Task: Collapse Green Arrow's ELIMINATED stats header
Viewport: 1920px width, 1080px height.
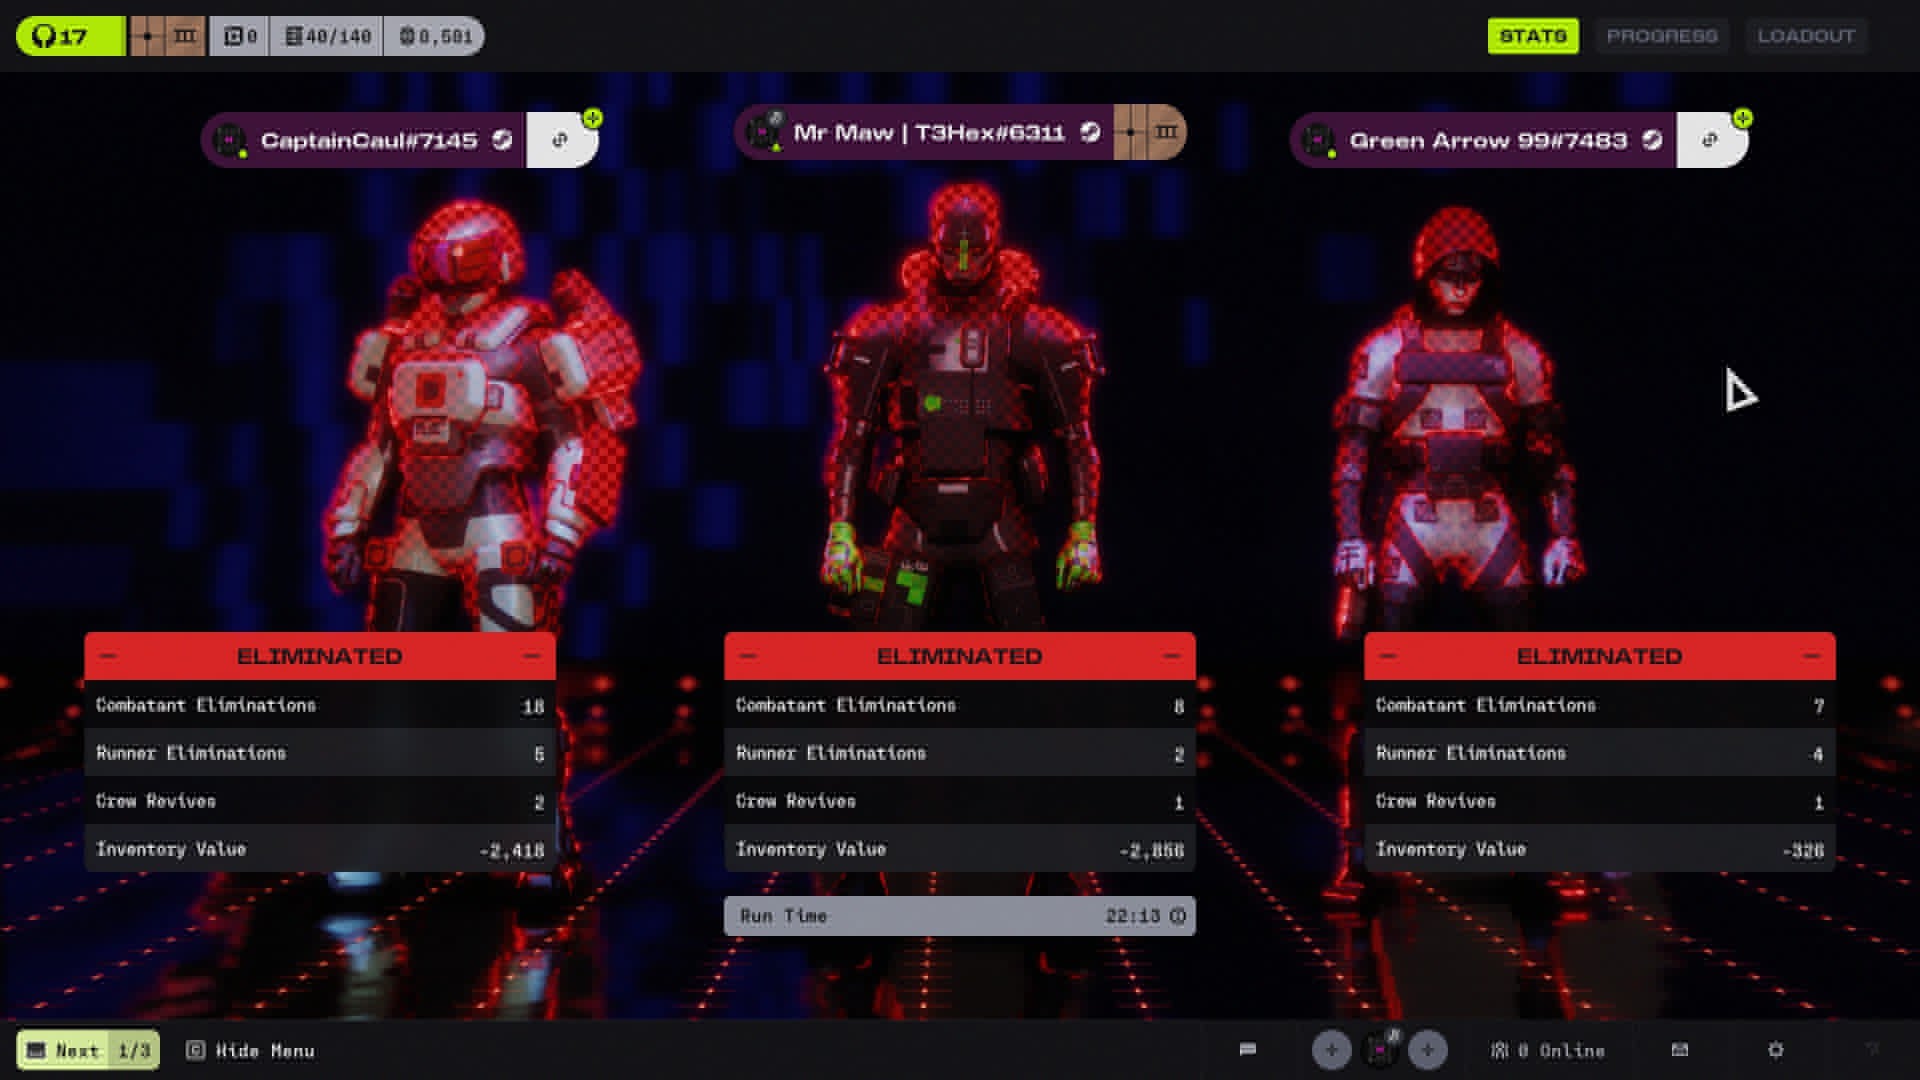Action: (x=1811, y=656)
